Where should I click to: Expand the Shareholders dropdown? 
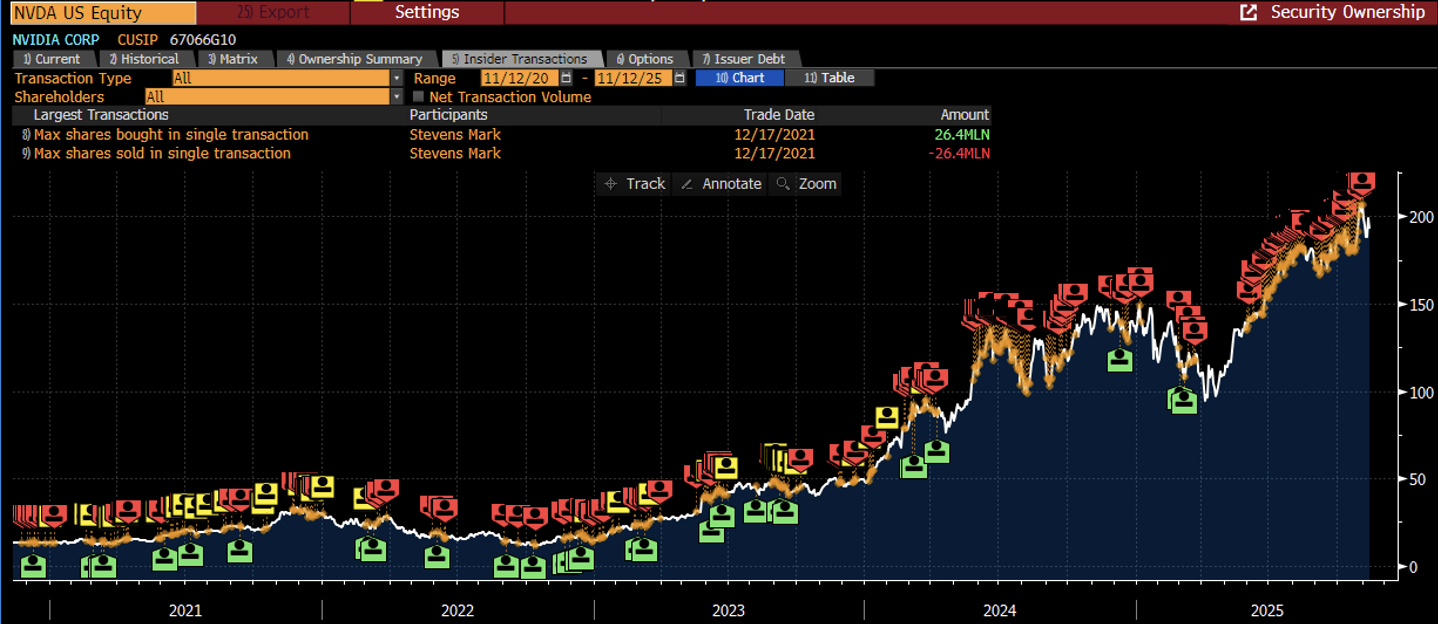point(396,97)
